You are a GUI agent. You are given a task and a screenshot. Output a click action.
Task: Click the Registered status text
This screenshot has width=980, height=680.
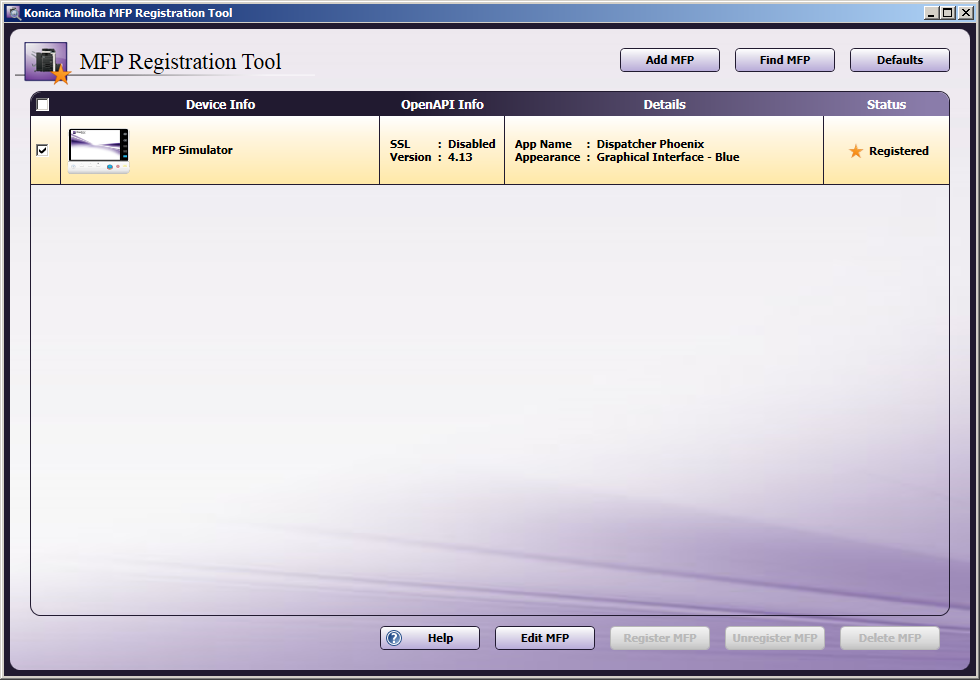tap(898, 151)
